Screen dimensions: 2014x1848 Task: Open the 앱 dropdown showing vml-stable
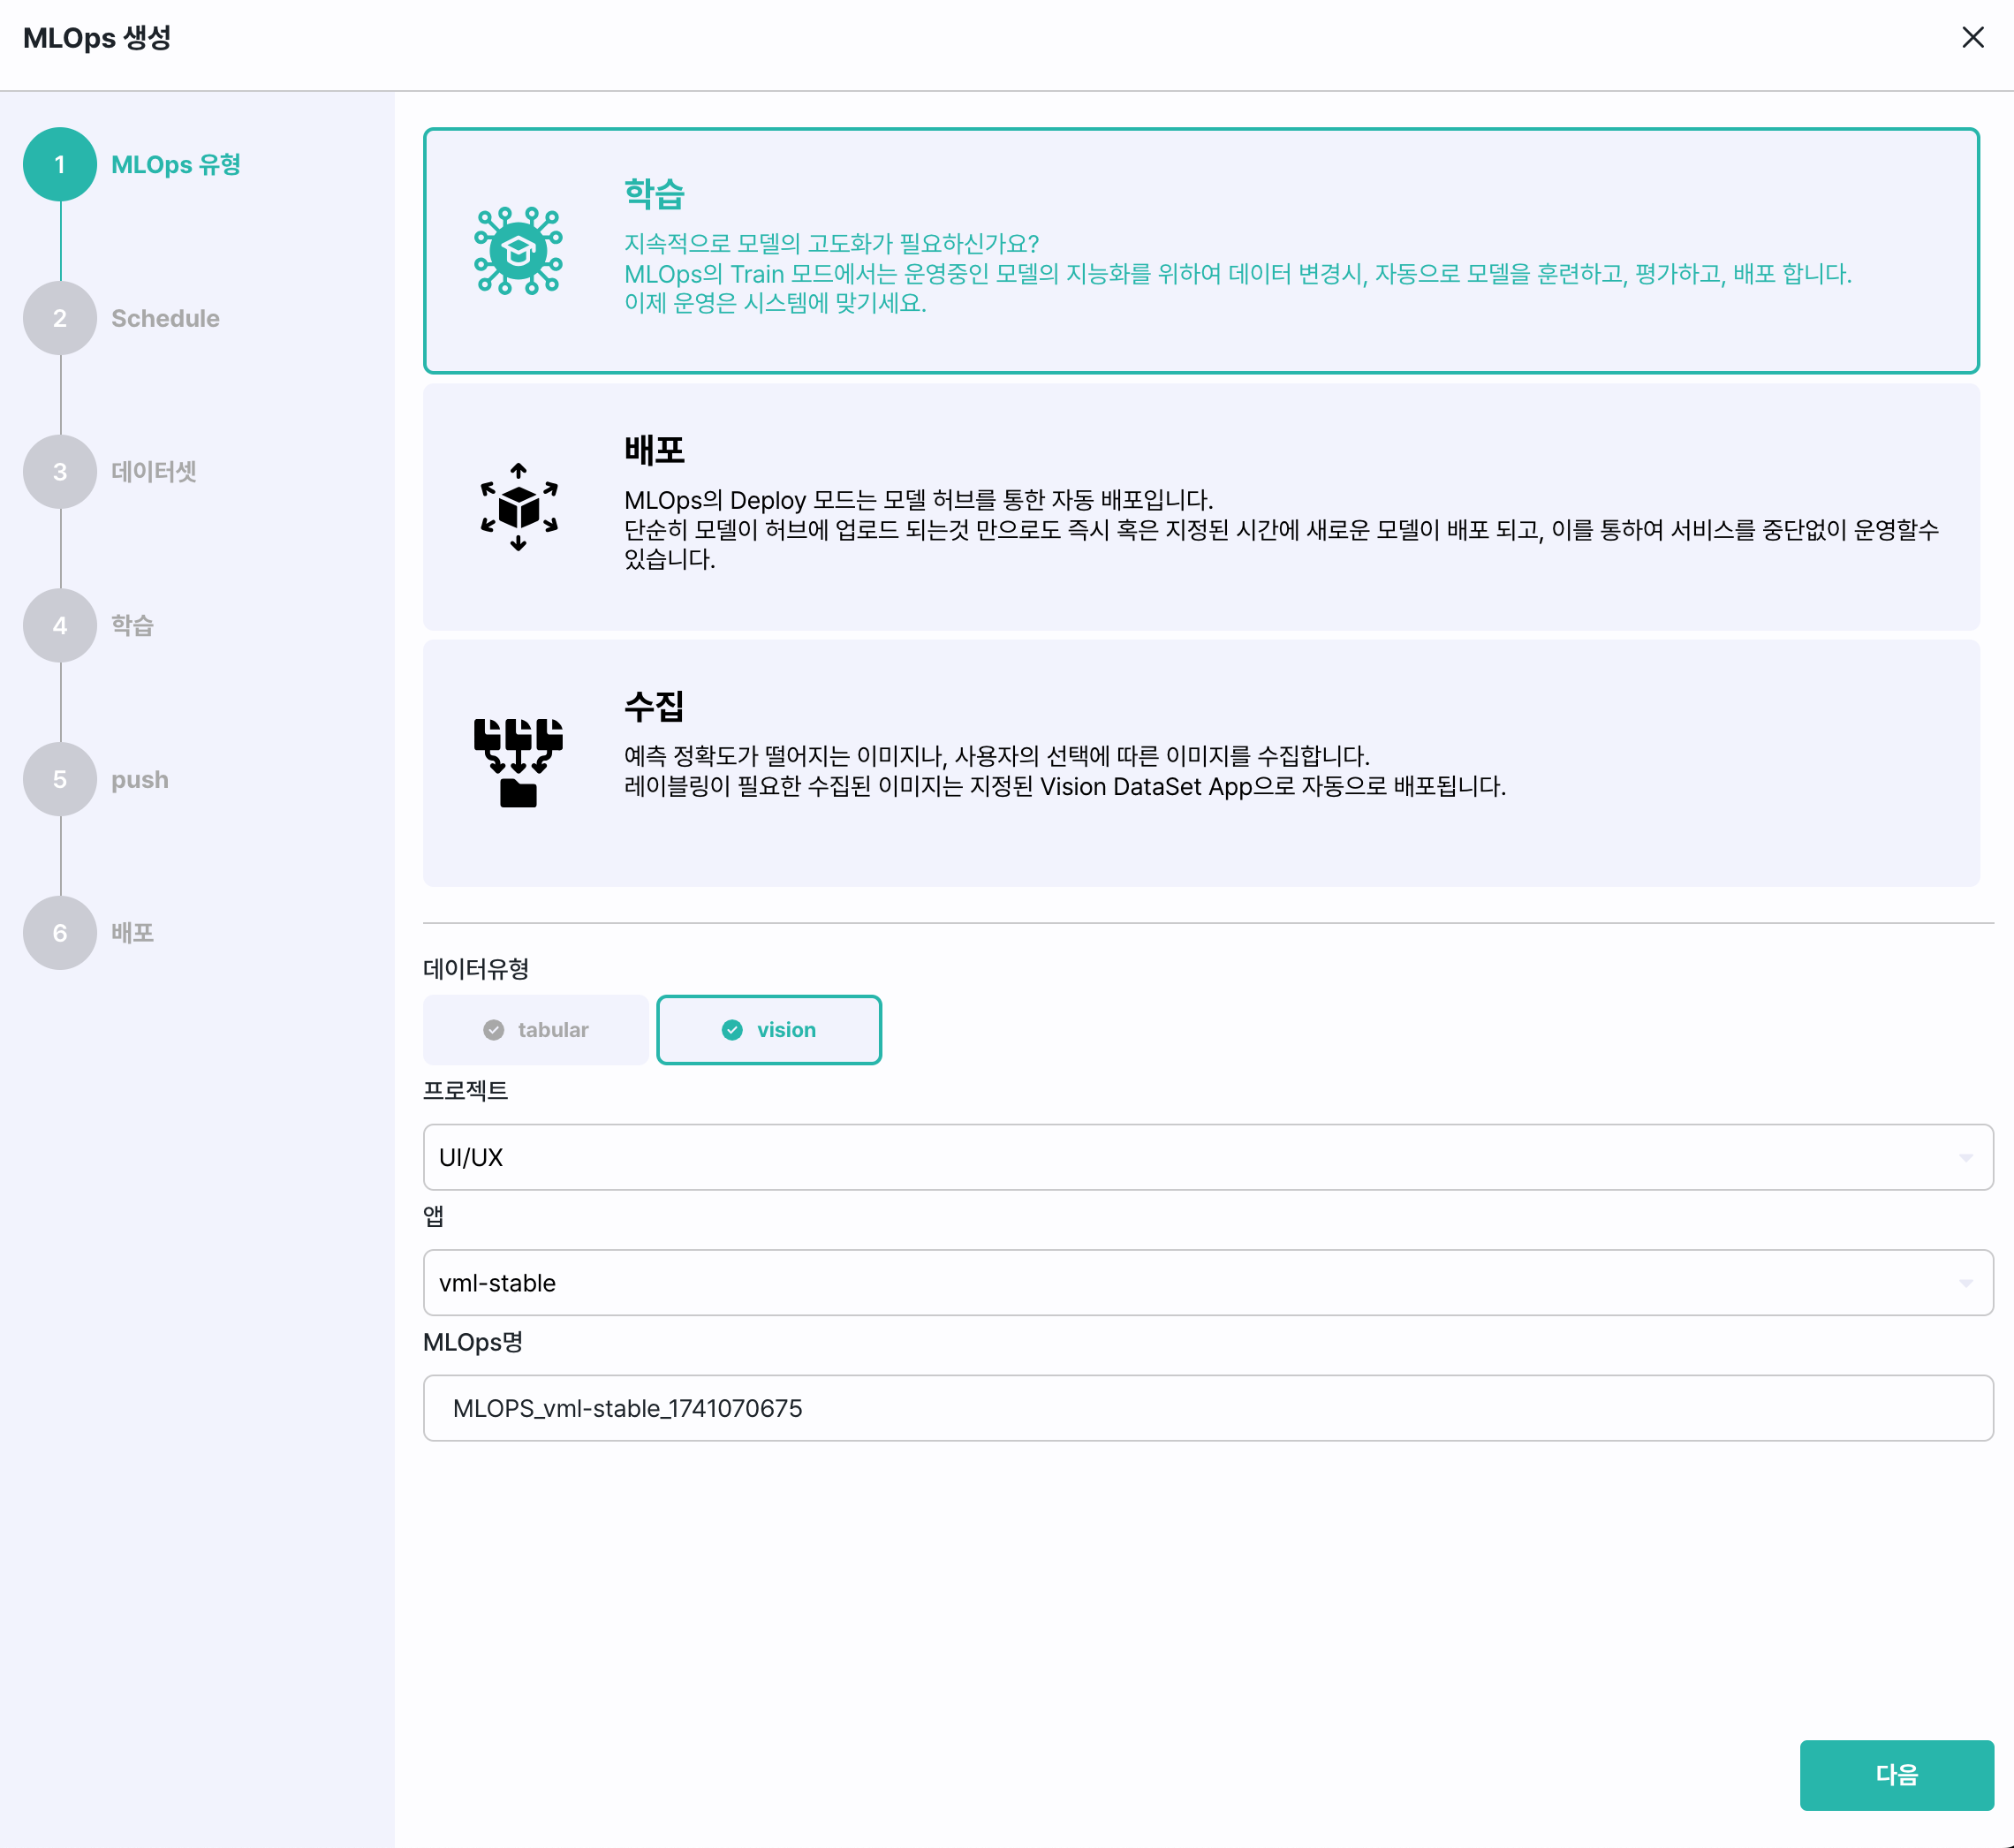pyautogui.click(x=1208, y=1282)
